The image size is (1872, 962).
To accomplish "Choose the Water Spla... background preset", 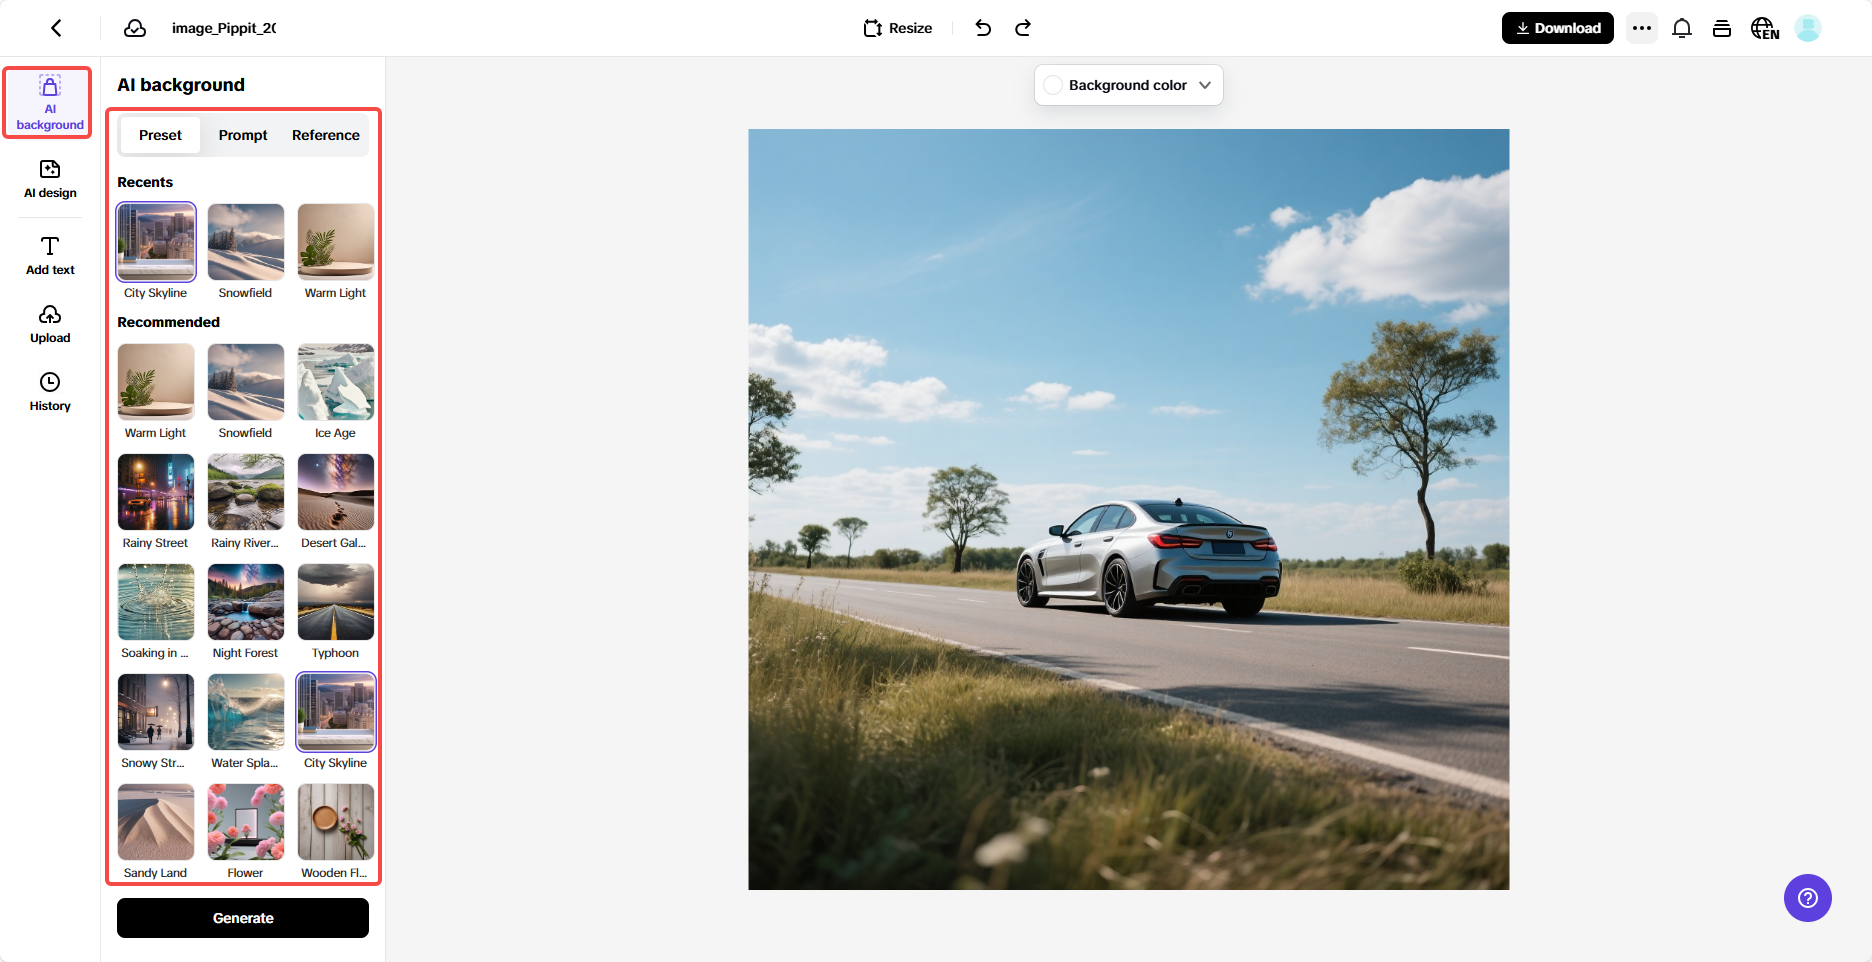I will point(246,712).
